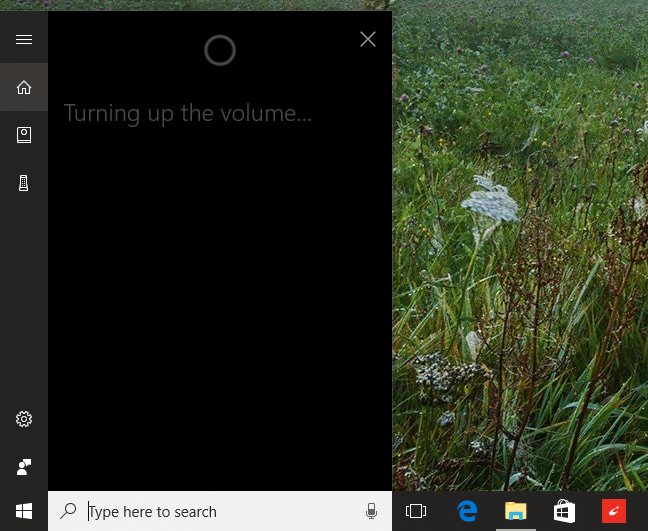This screenshot has height=531, width=648.
Task: Close the Cortana panel
Action: (368, 39)
